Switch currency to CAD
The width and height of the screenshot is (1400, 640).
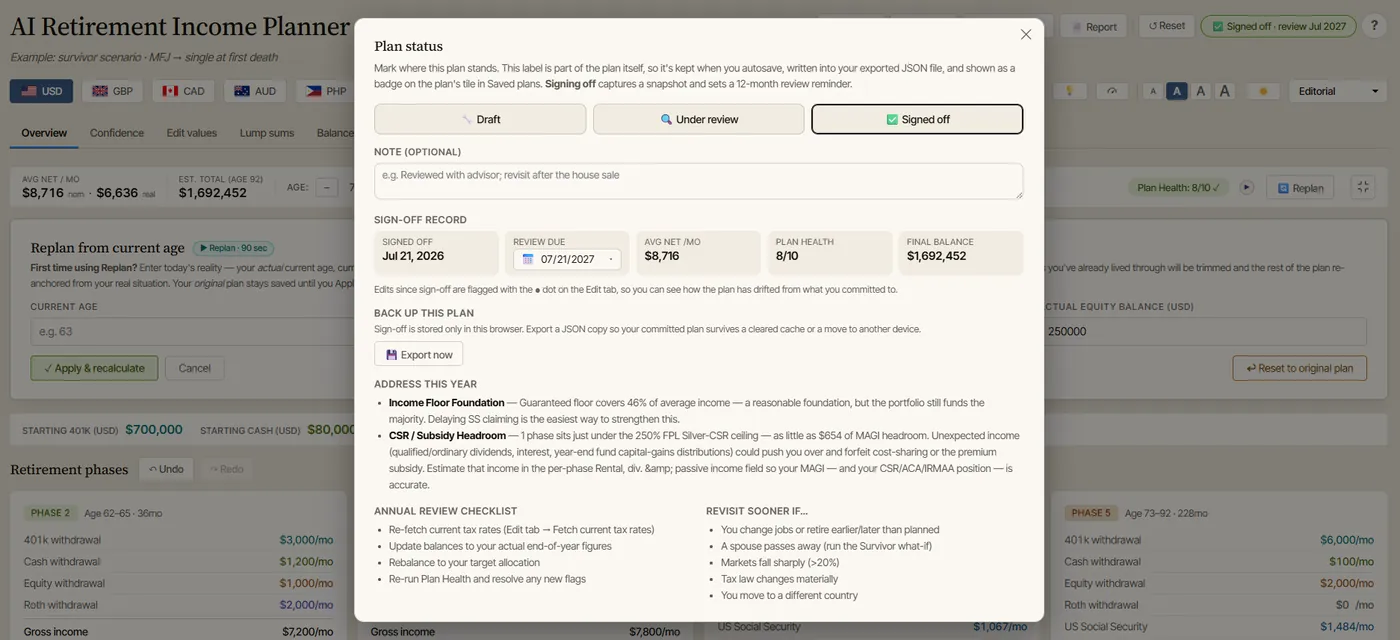tap(183, 91)
